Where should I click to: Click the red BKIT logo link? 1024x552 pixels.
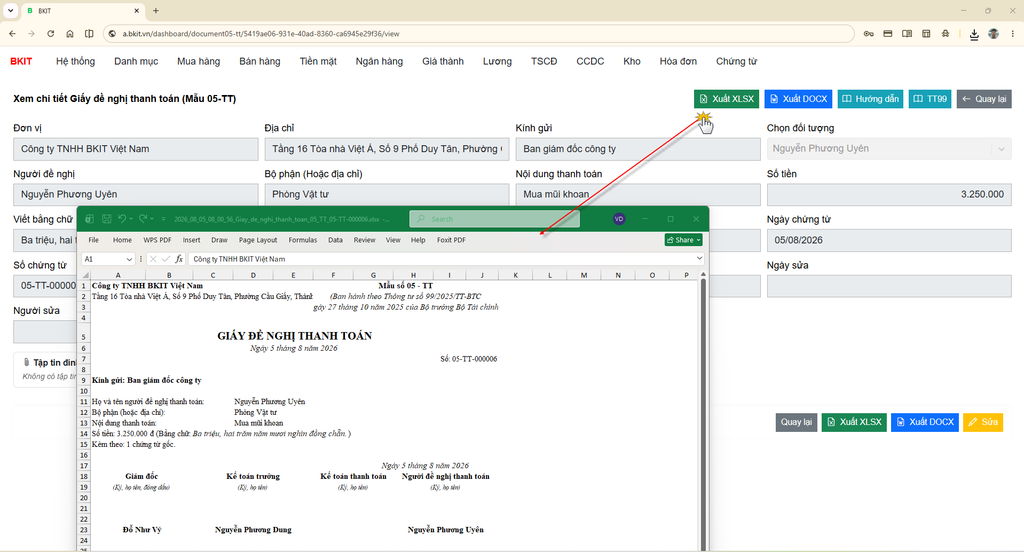[21, 61]
